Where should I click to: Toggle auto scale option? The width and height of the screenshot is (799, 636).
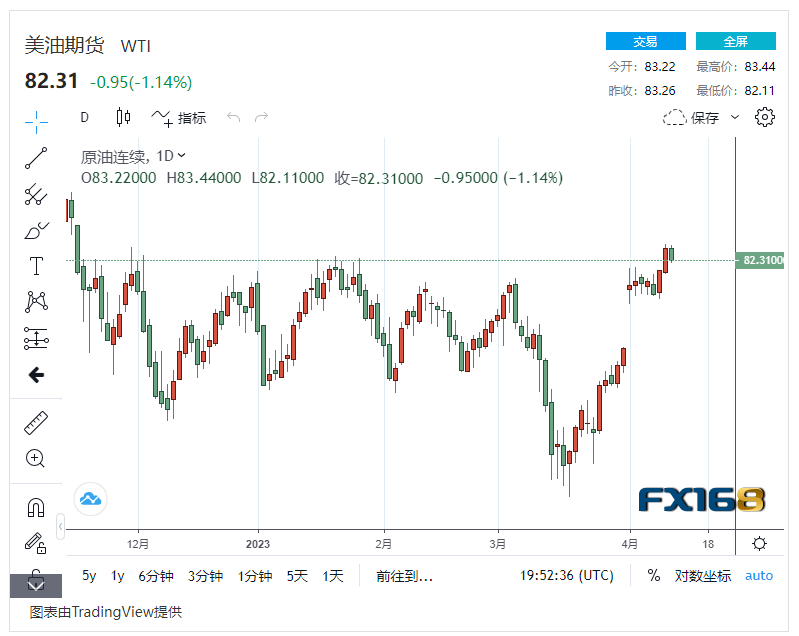tap(759, 576)
